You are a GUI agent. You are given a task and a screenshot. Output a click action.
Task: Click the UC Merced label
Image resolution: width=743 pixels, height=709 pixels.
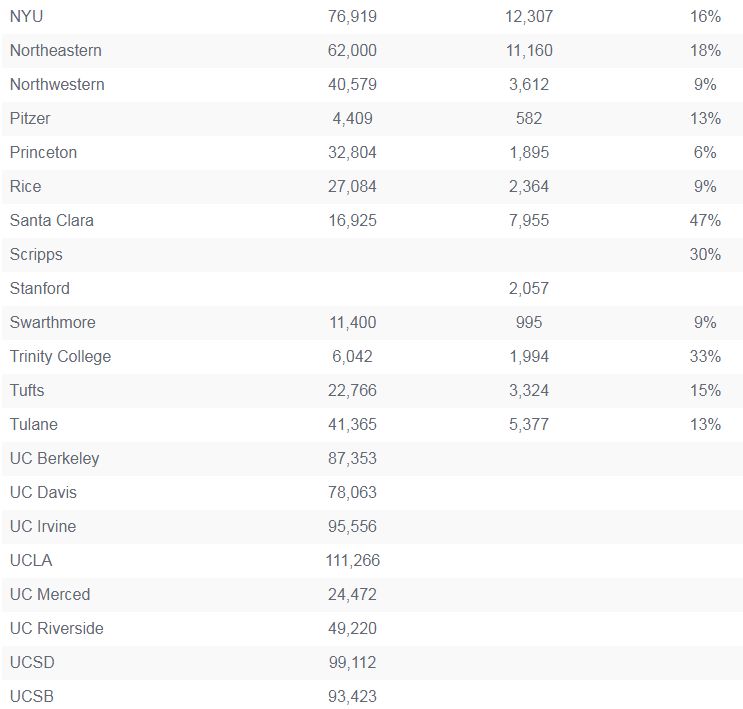tap(50, 594)
